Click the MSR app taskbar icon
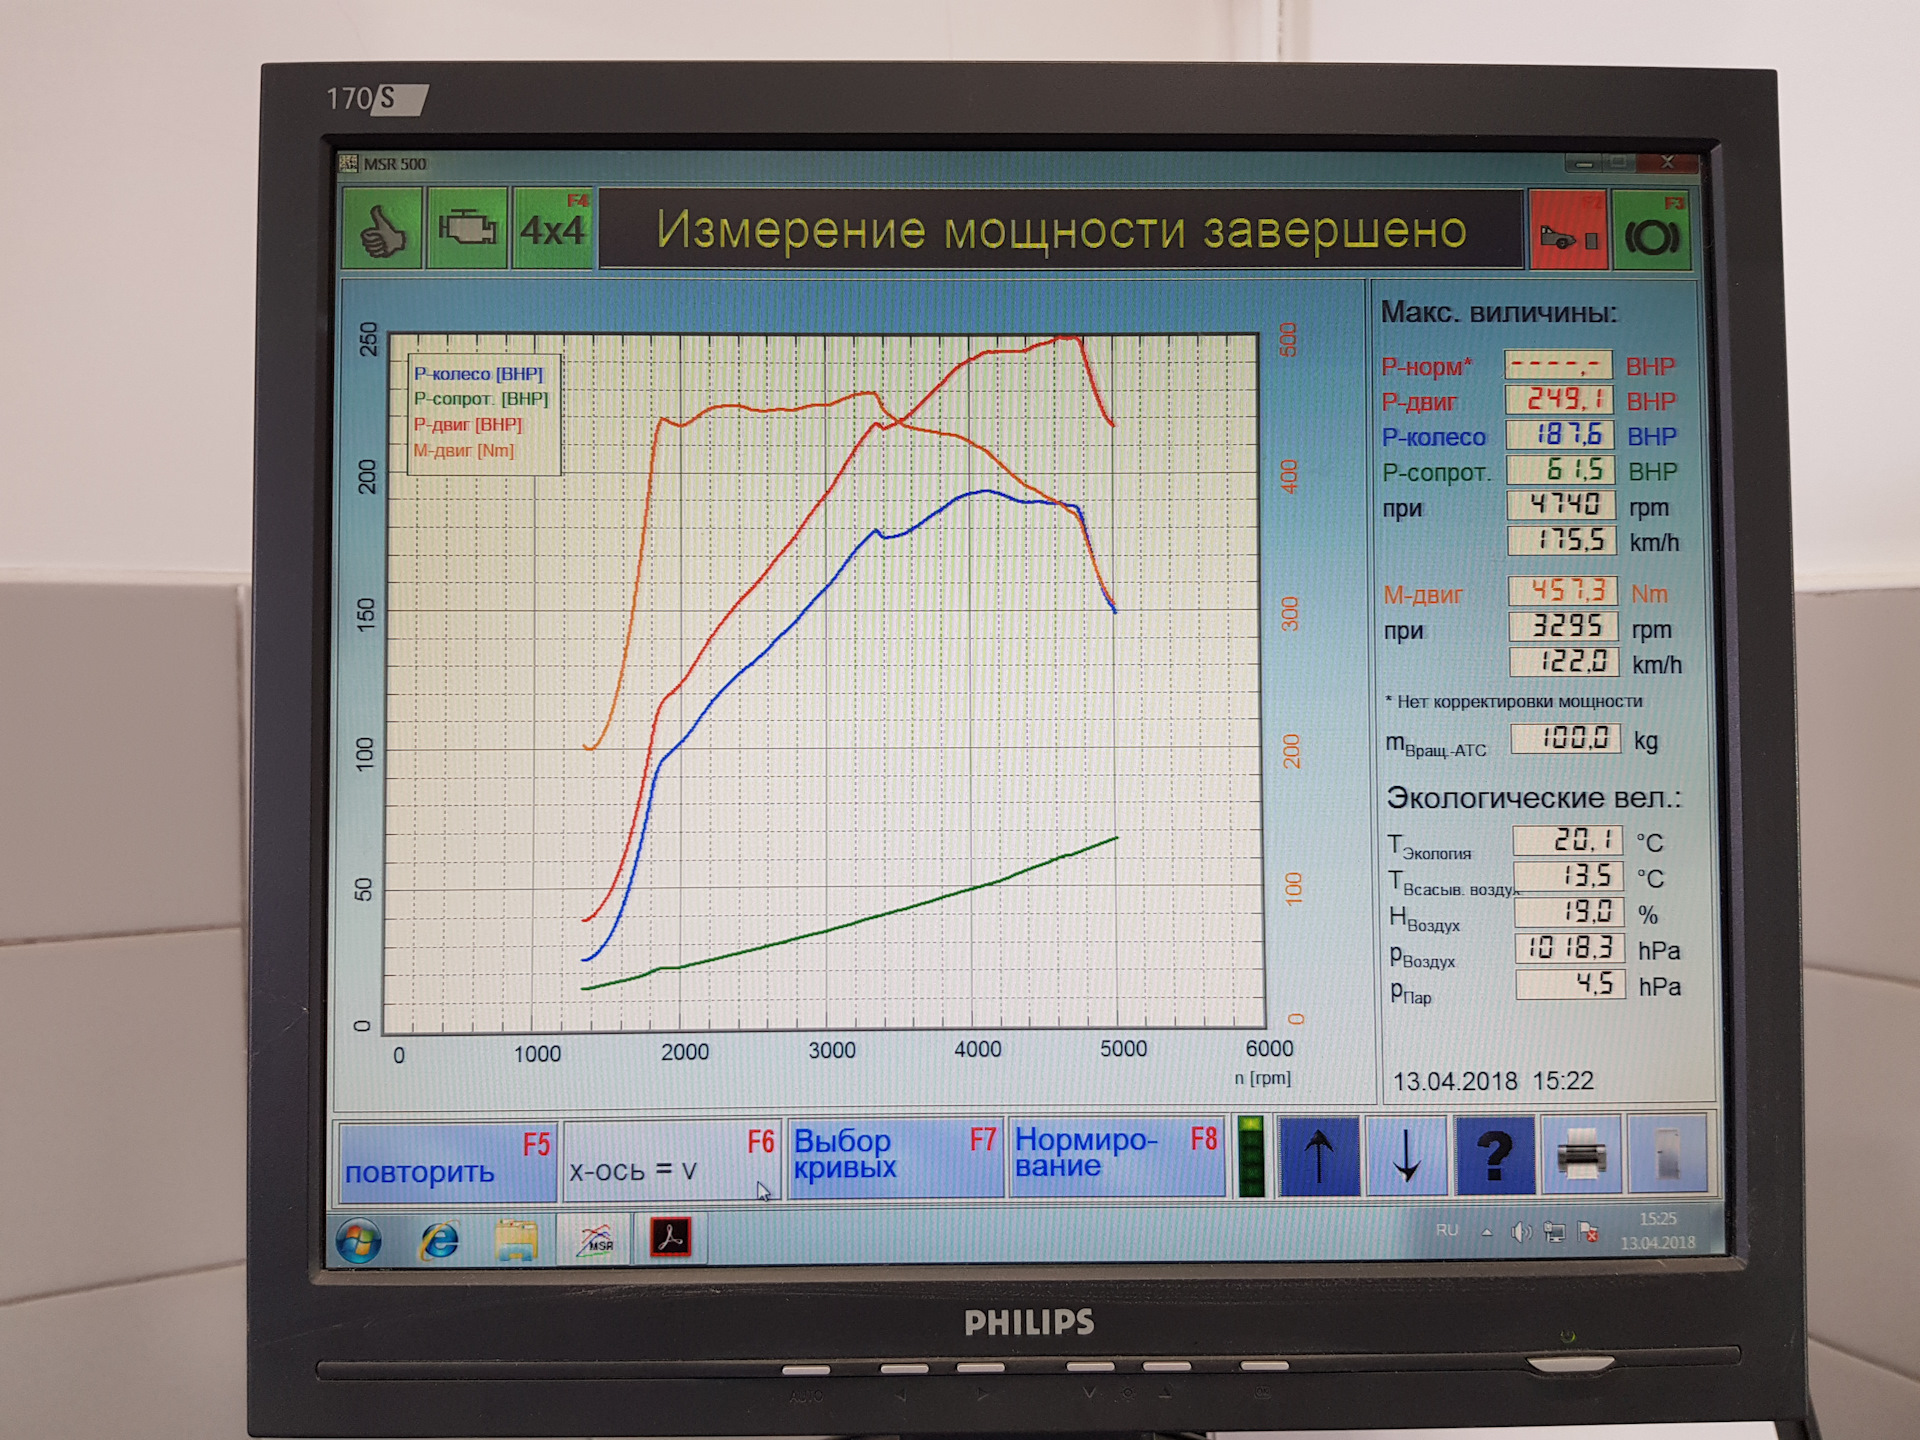Viewport: 1920px width, 1440px height. coord(596,1240)
